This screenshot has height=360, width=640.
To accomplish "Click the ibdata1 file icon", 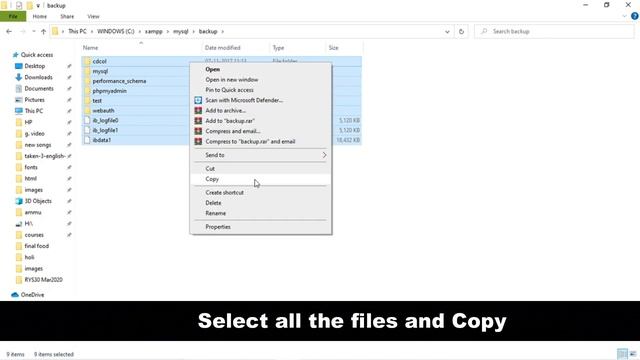I will pos(87,140).
